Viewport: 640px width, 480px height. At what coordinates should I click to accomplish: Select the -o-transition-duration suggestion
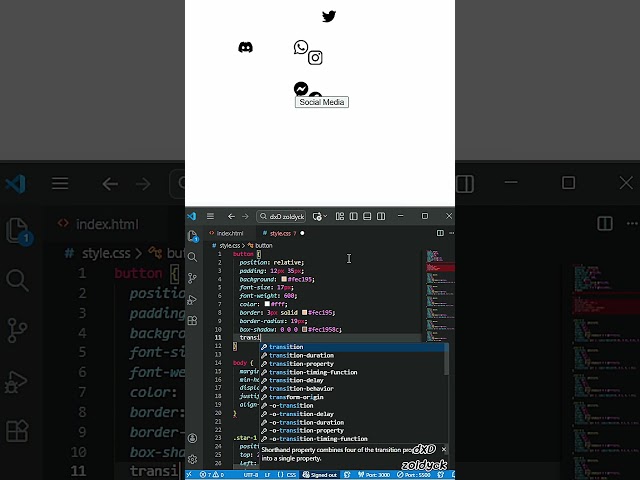[x=354, y=422]
